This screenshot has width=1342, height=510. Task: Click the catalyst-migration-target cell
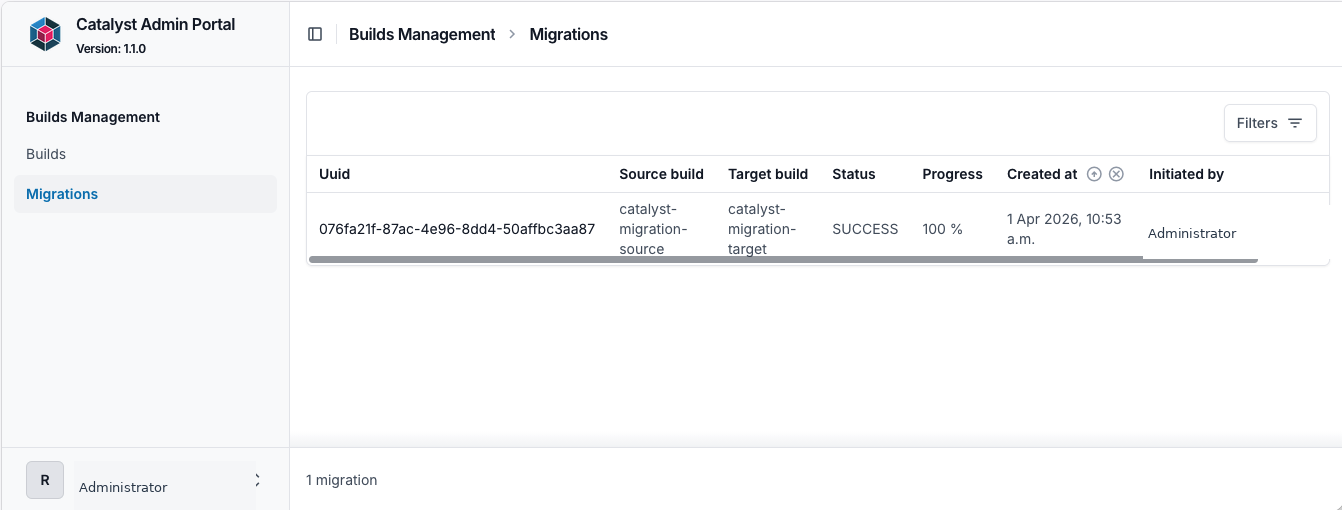(x=761, y=229)
